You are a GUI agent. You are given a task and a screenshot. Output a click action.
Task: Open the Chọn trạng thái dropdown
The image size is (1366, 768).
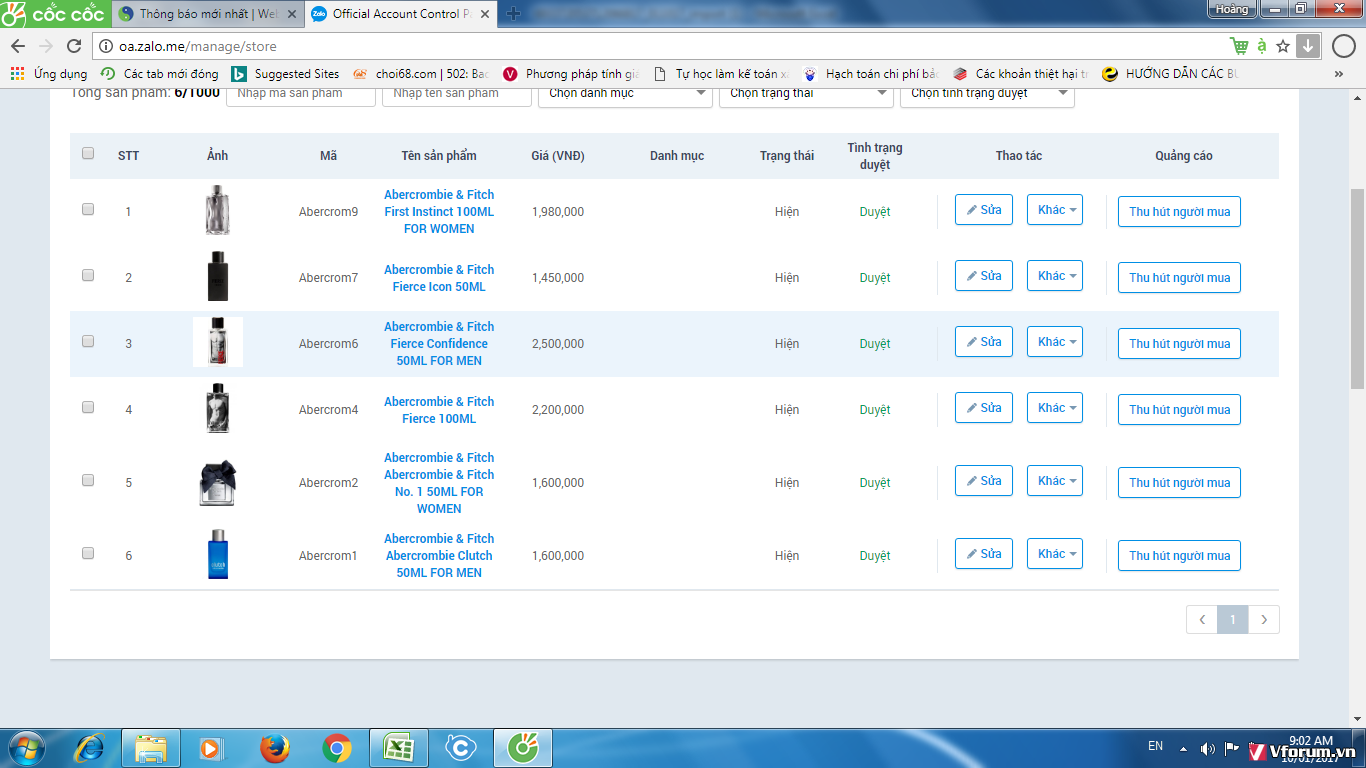pos(806,93)
